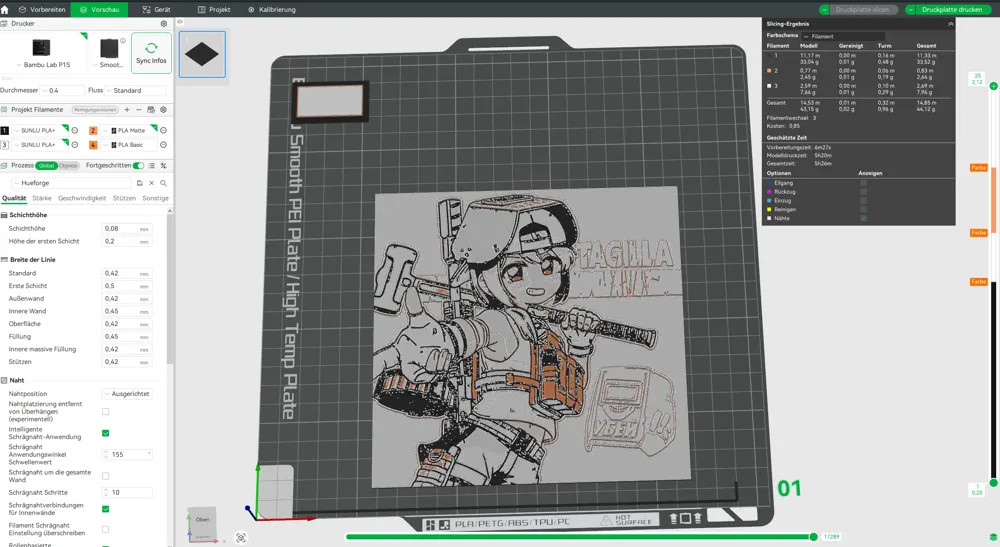Click edit icon beside PLA Basic filament
The image size is (1000, 547).
163,145
